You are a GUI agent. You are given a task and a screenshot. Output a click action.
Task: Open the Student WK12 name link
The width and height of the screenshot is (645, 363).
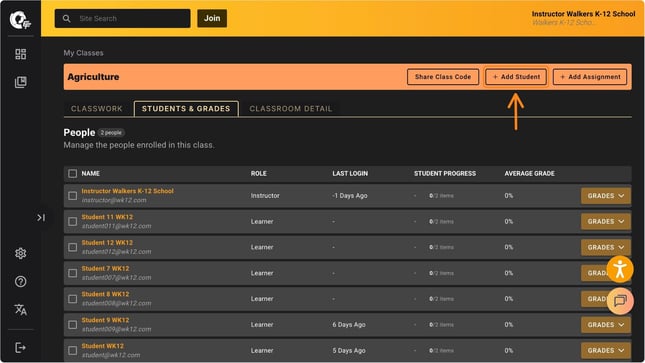102,346
